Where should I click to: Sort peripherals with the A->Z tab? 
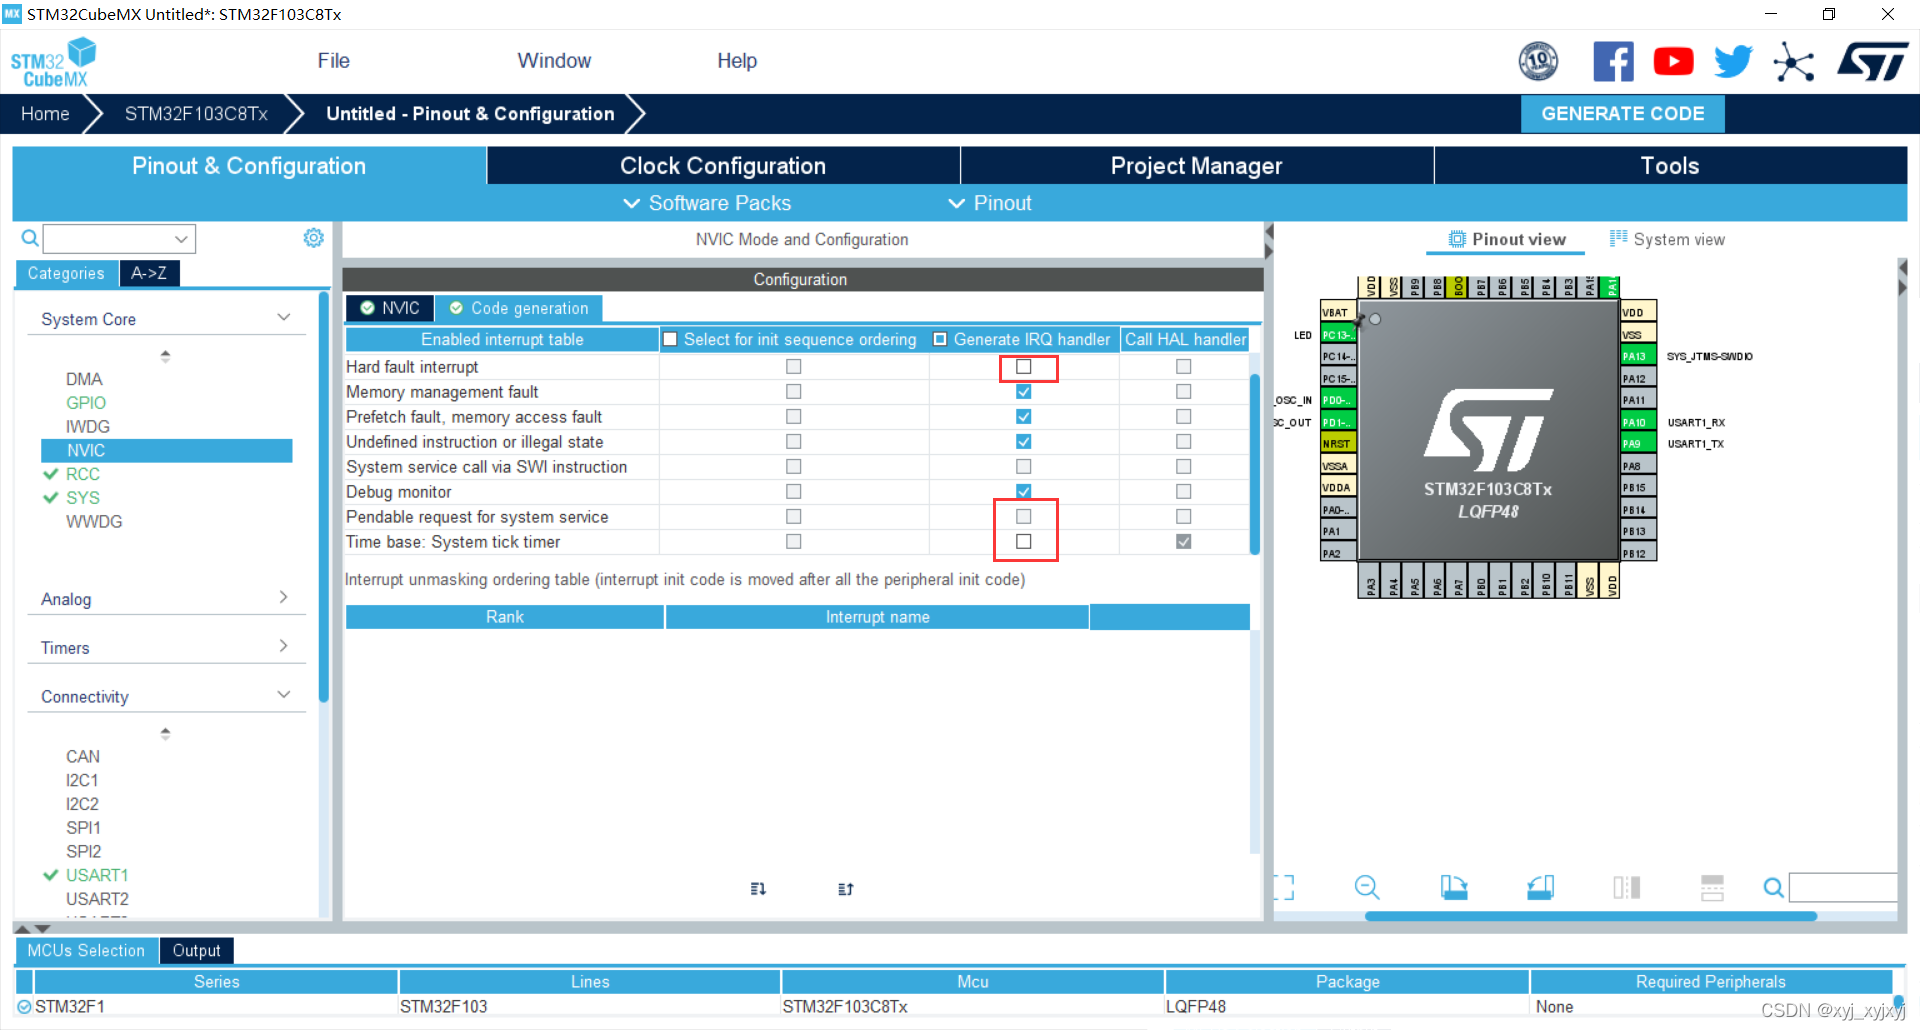click(x=149, y=273)
